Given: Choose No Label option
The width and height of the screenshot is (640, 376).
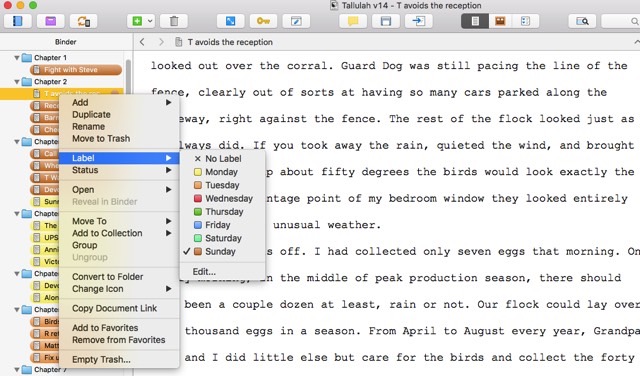Looking at the screenshot, I should [x=223, y=158].
